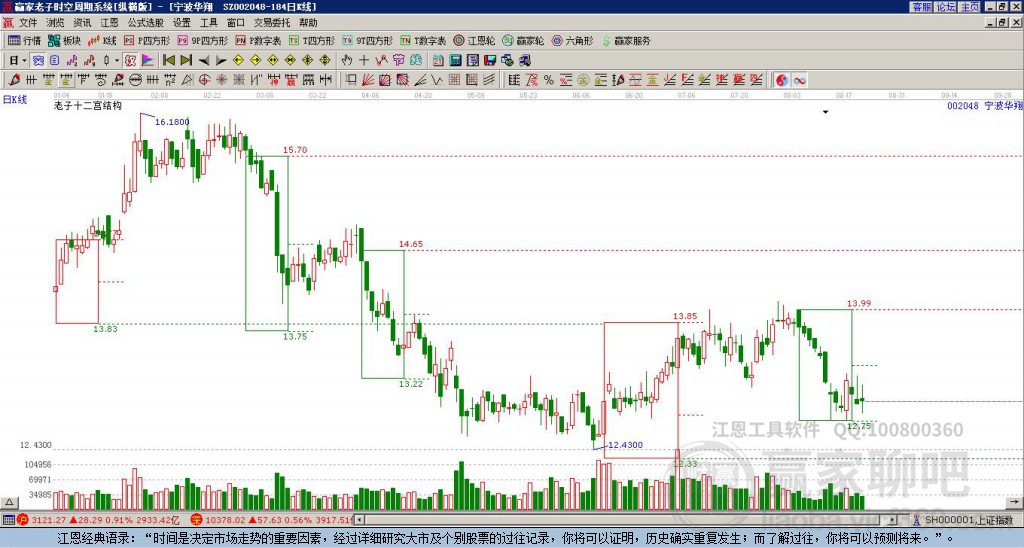1024x548 pixels.
Task: Open the P四方形 tool
Action: click(146, 40)
